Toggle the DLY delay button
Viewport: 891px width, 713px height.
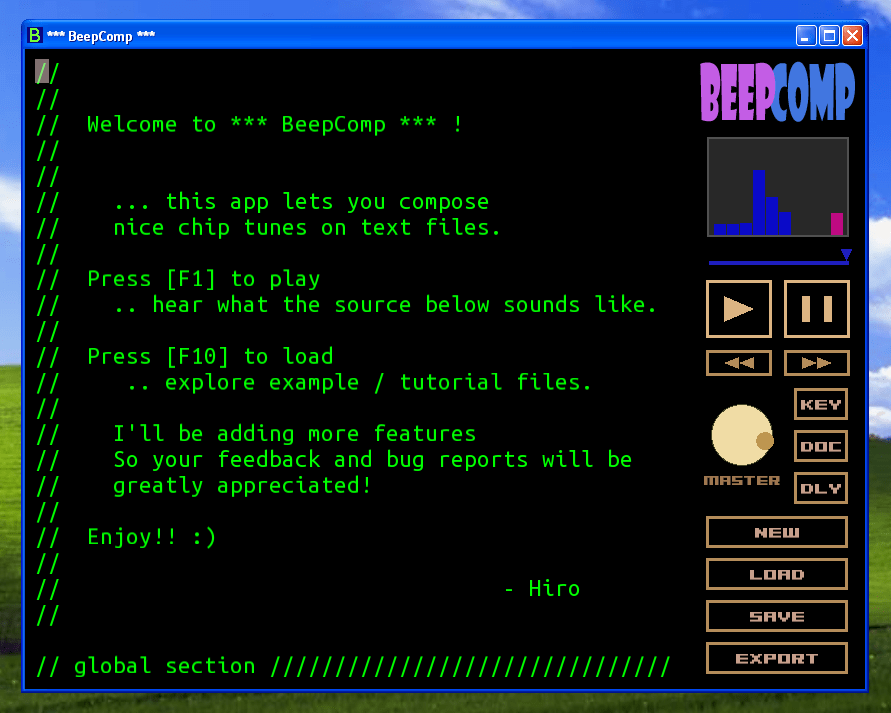tap(820, 489)
